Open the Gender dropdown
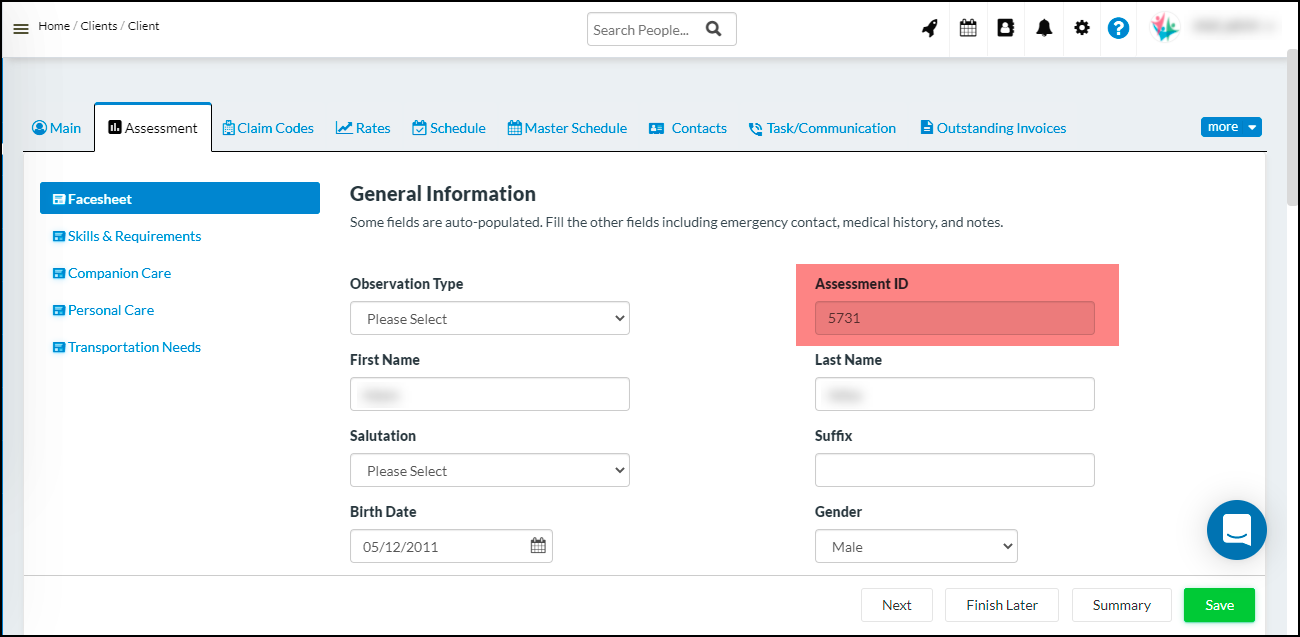The image size is (1300, 637). [x=916, y=546]
